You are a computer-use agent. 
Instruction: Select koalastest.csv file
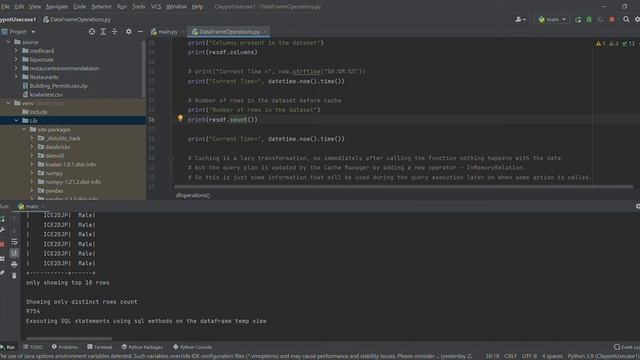point(46,94)
